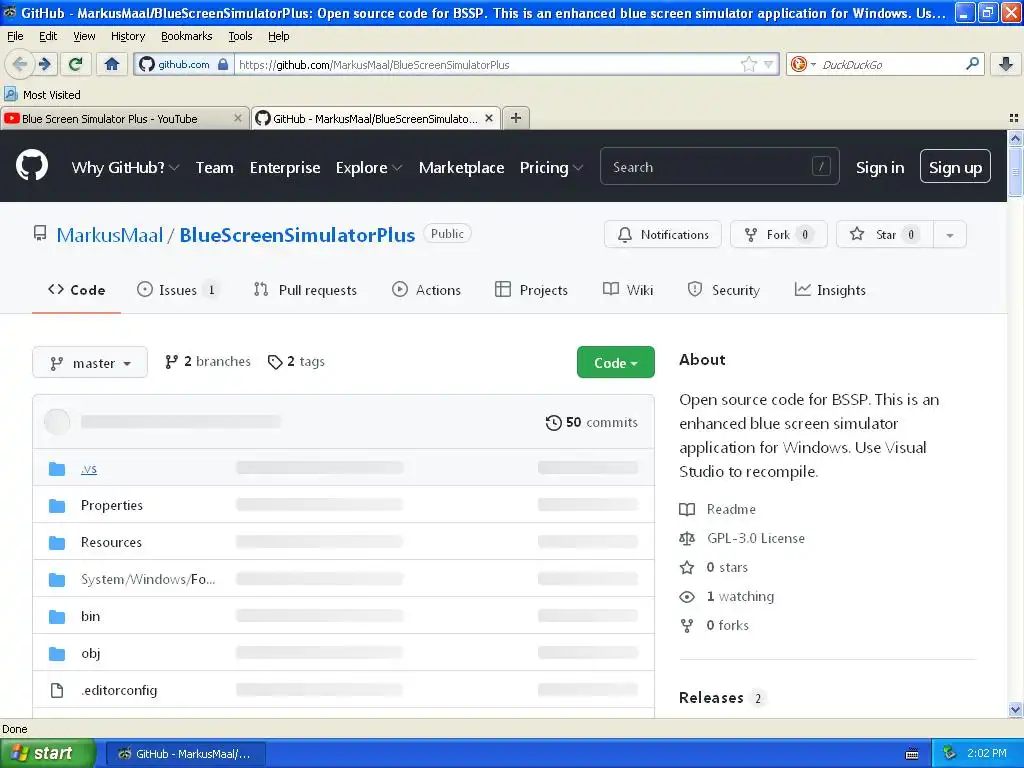Bookmark this page with the star icon

pos(748,64)
